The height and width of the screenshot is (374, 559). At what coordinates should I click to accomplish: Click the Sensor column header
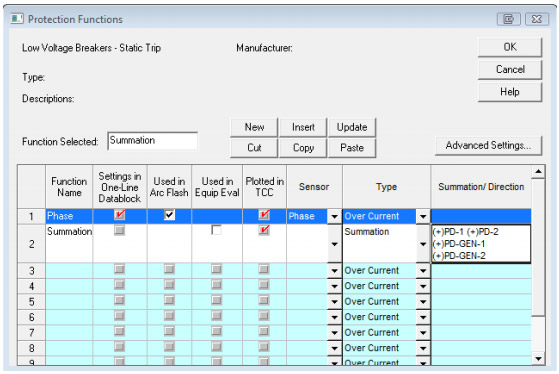(x=314, y=187)
